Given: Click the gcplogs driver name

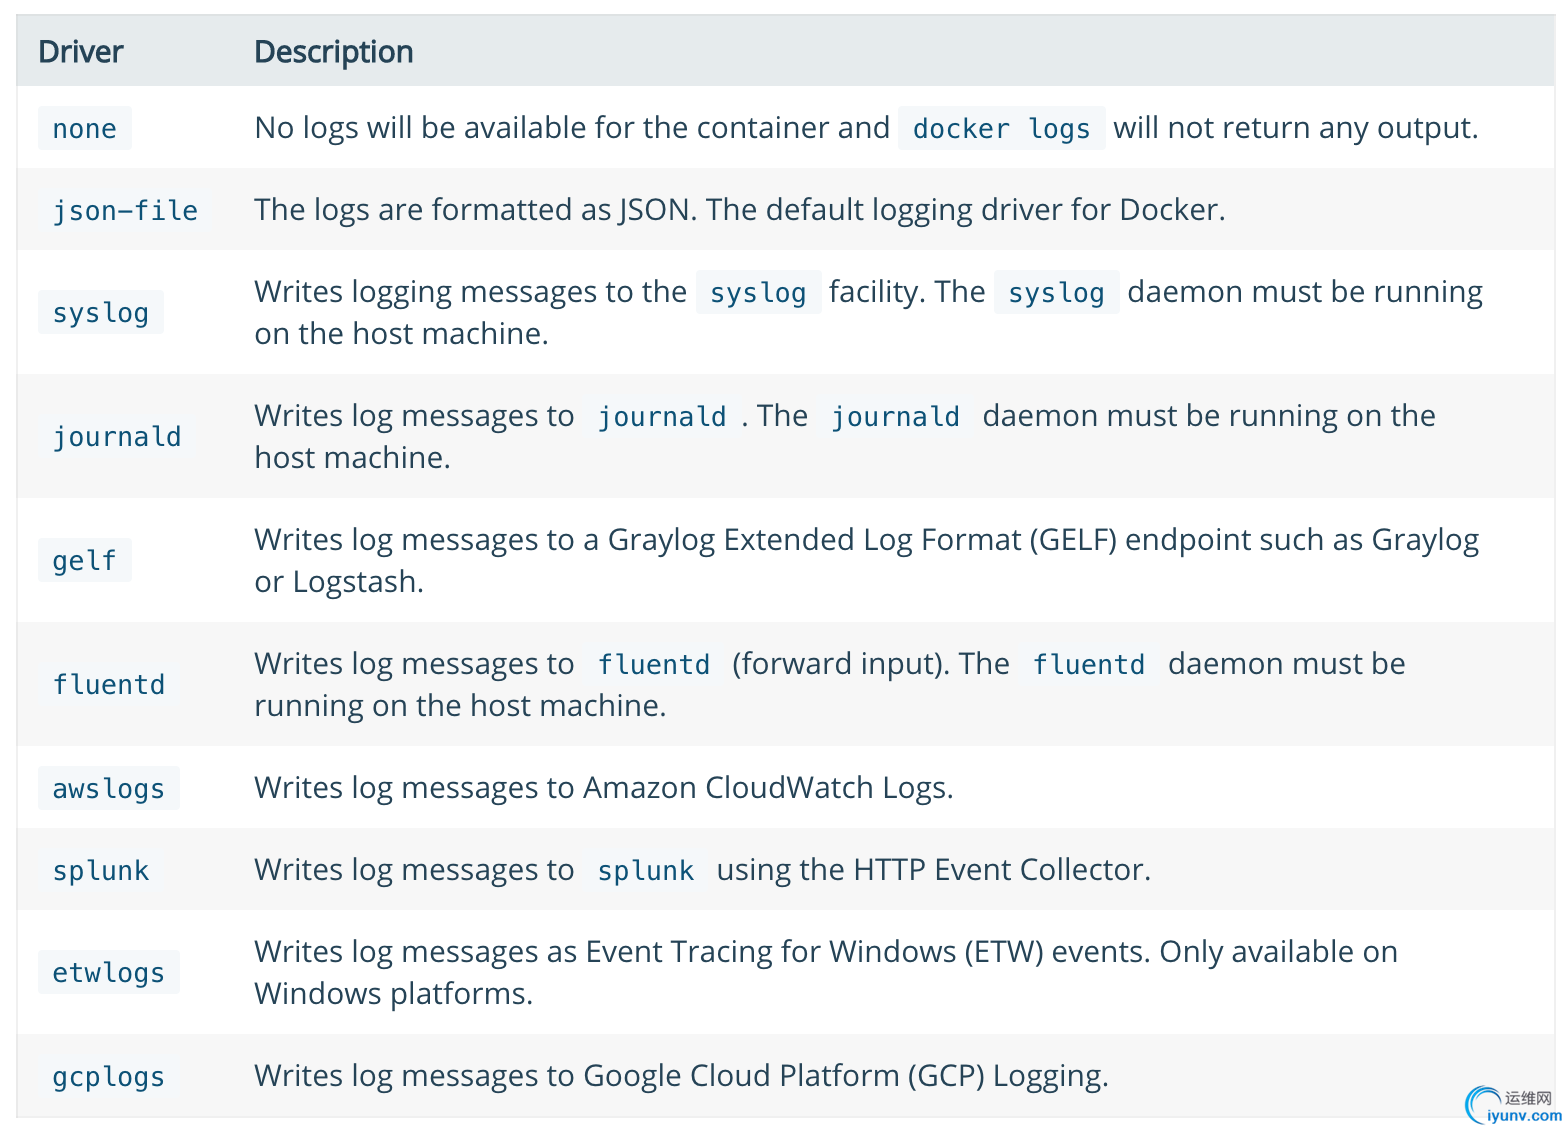Looking at the screenshot, I should [109, 1076].
